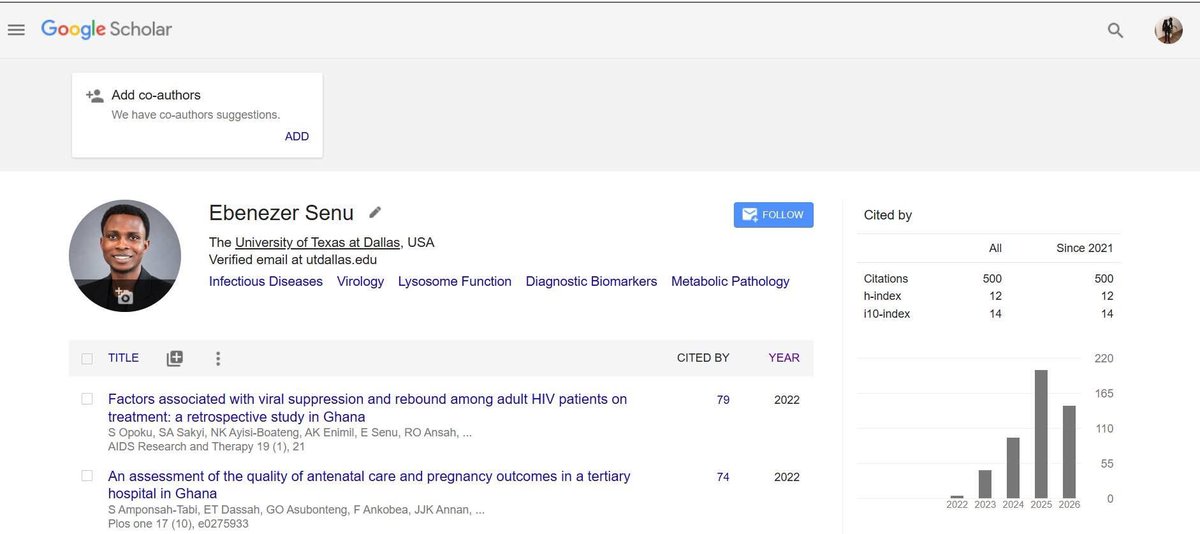1200x534 pixels.
Task: Click the Google Scholar logo
Action: tap(106, 29)
